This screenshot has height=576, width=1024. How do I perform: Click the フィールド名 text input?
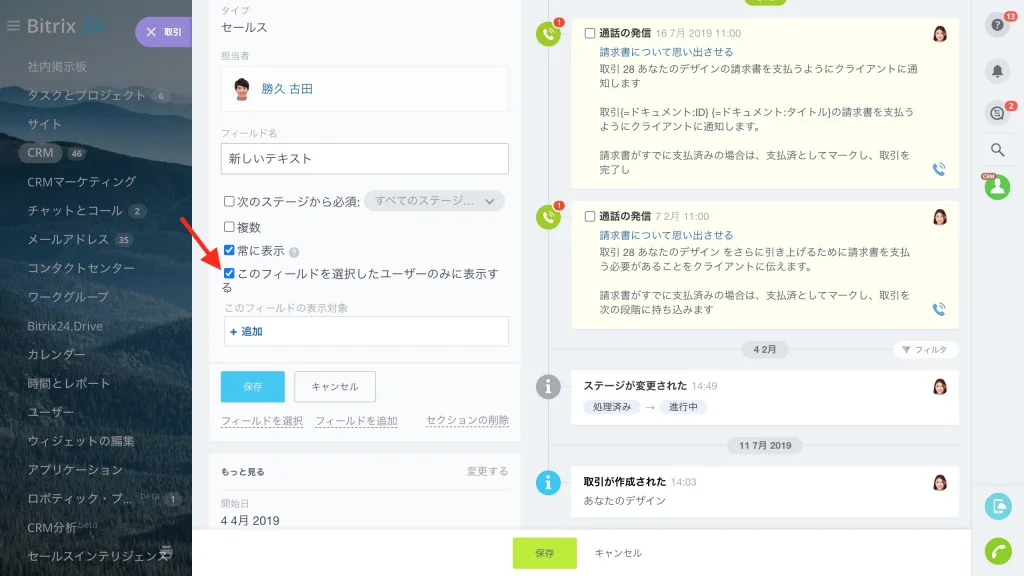(364, 159)
